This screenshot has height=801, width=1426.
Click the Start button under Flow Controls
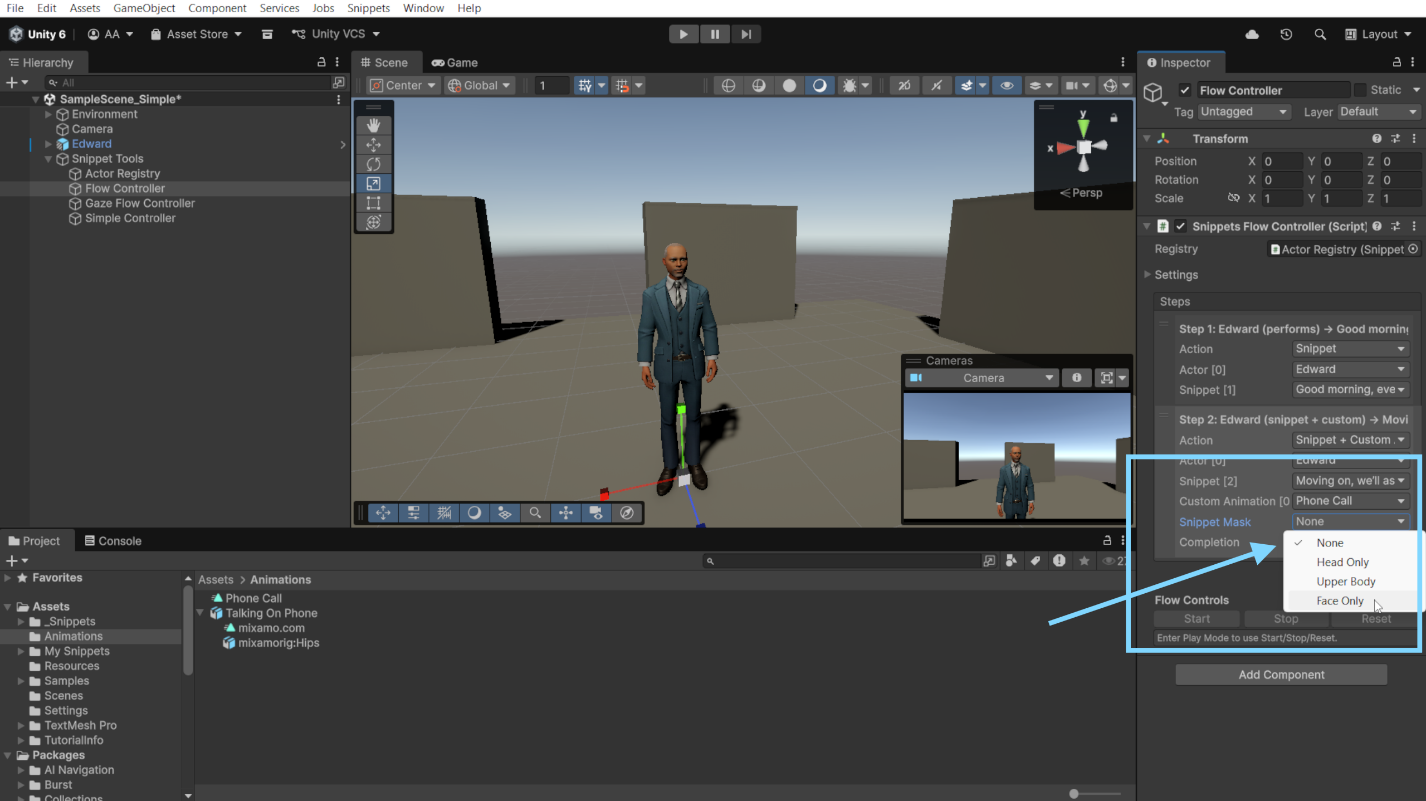[x=1197, y=619]
